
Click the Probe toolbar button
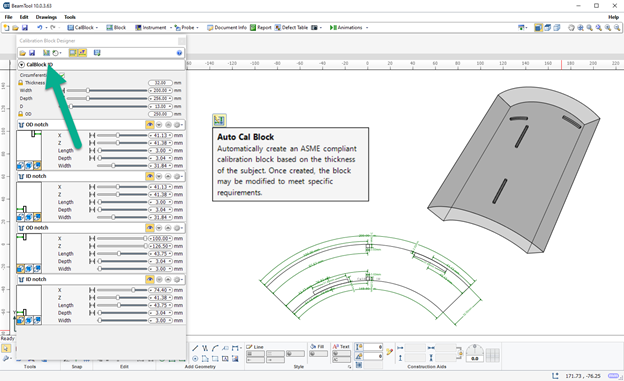point(184,27)
